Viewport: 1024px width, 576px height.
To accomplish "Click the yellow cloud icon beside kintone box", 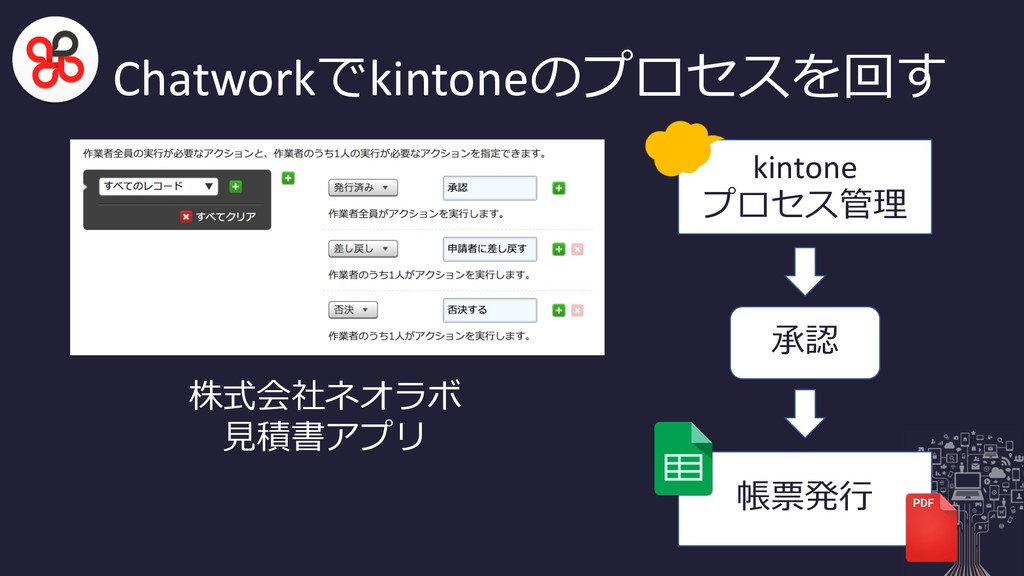I will [680, 148].
